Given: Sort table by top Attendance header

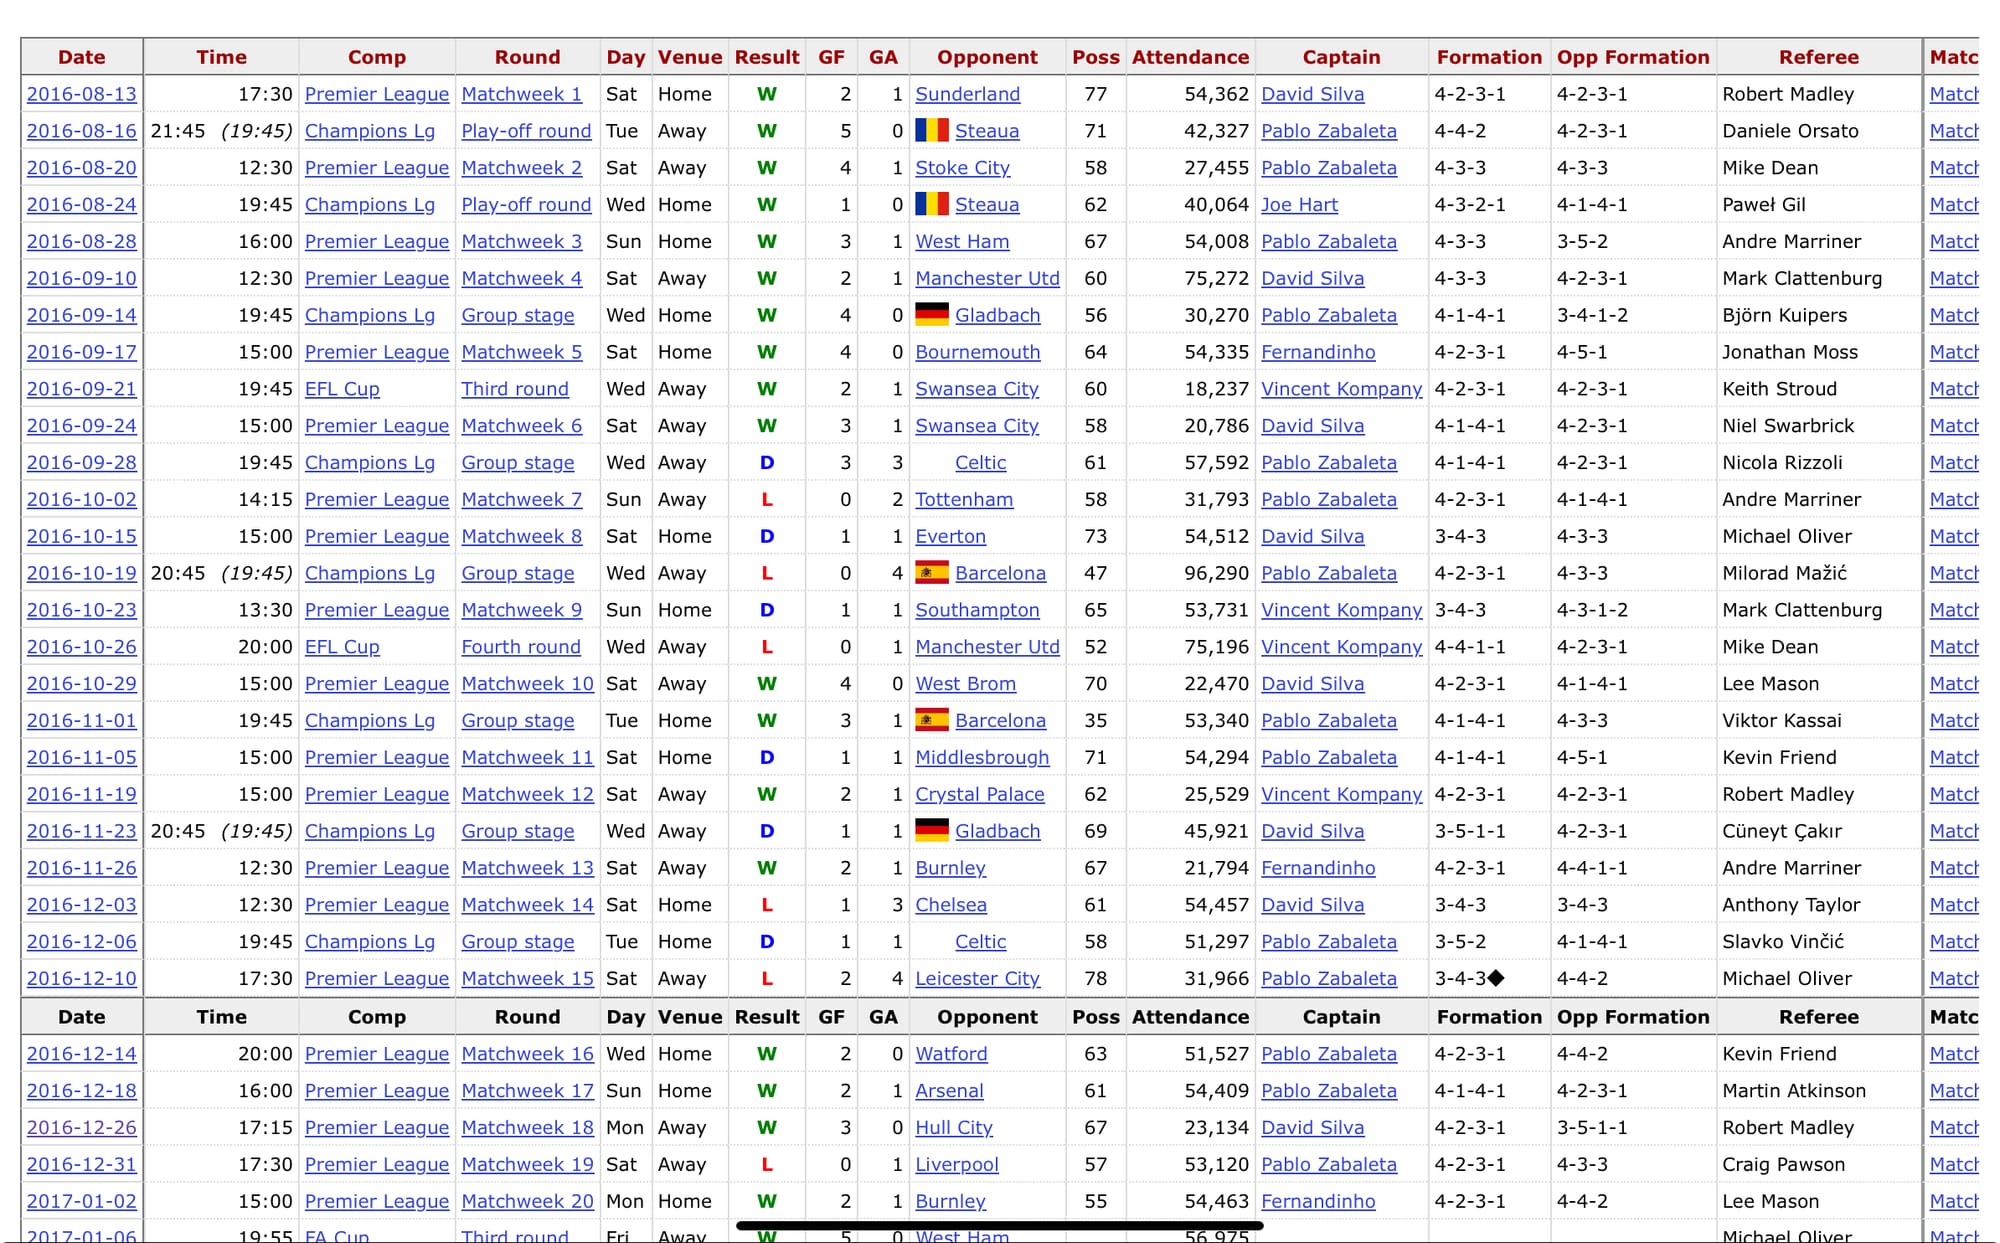Looking at the screenshot, I should click(x=1190, y=57).
